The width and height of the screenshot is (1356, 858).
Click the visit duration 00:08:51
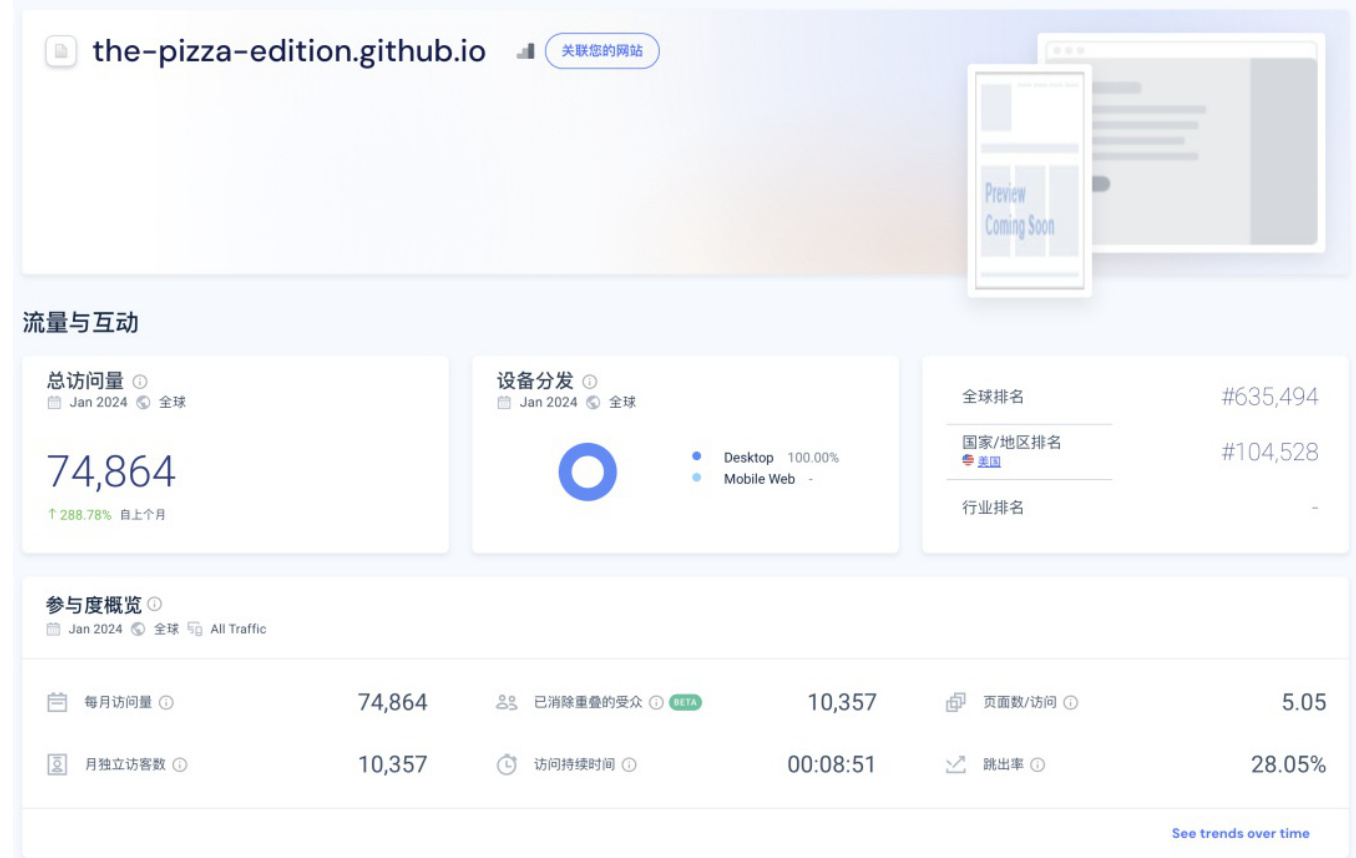831,765
